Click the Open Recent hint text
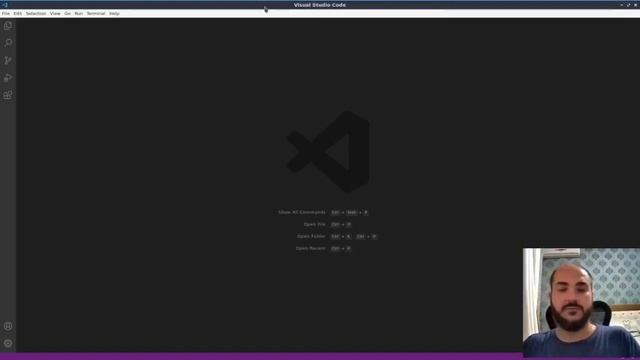The image size is (640, 360). pos(311,248)
